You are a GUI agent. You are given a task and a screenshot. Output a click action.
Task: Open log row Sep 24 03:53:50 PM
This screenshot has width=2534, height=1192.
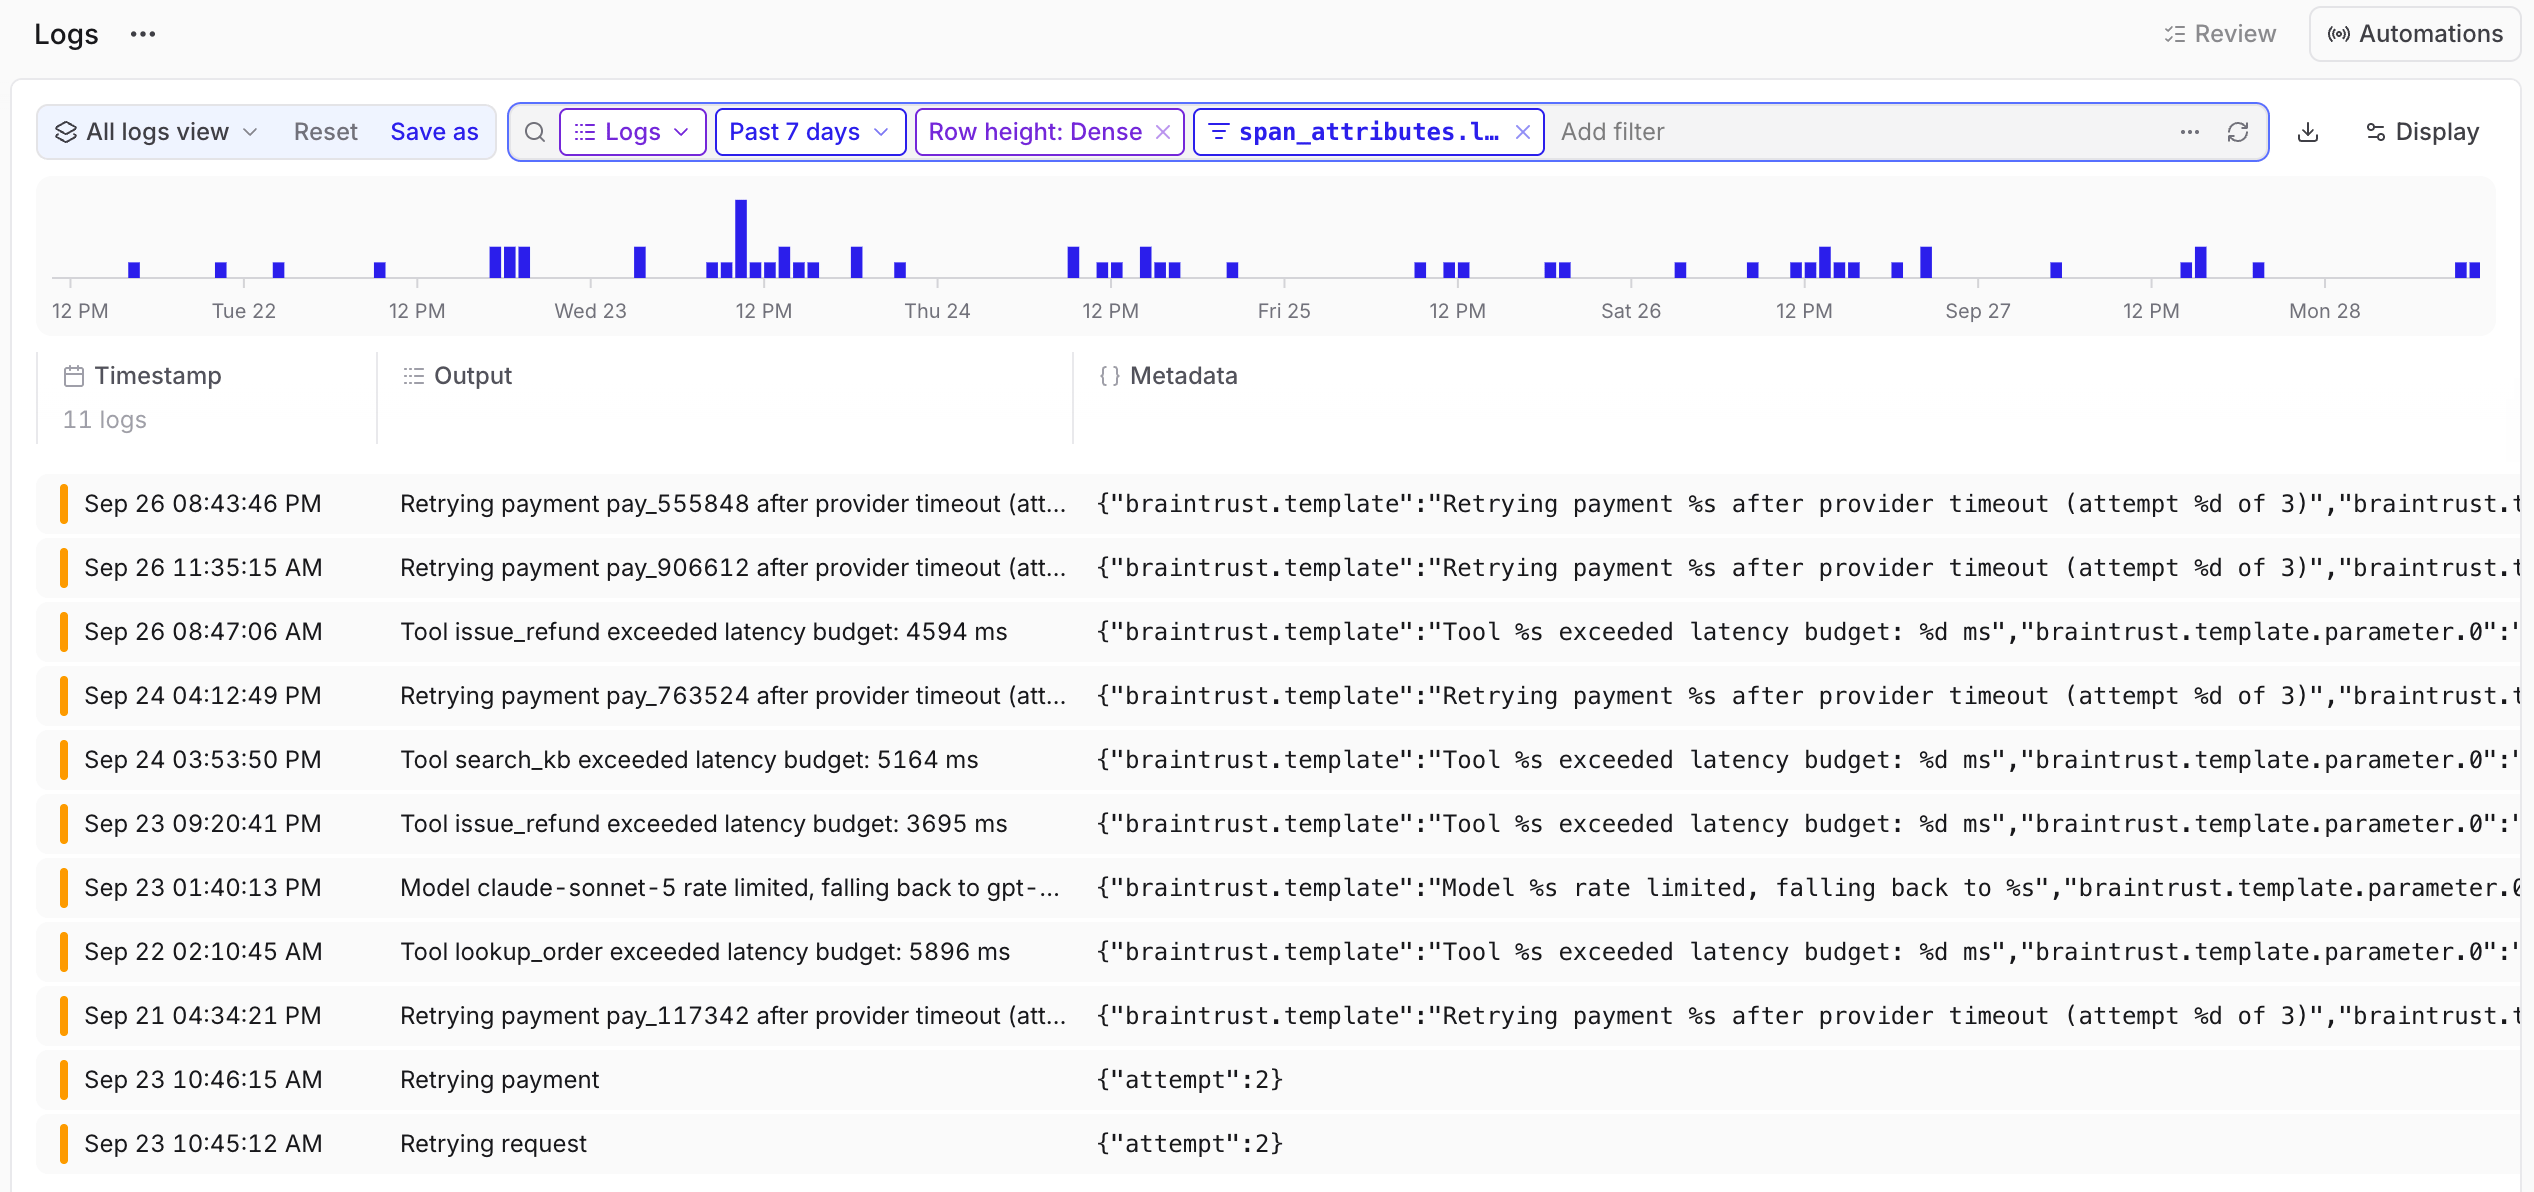tap(1278, 760)
